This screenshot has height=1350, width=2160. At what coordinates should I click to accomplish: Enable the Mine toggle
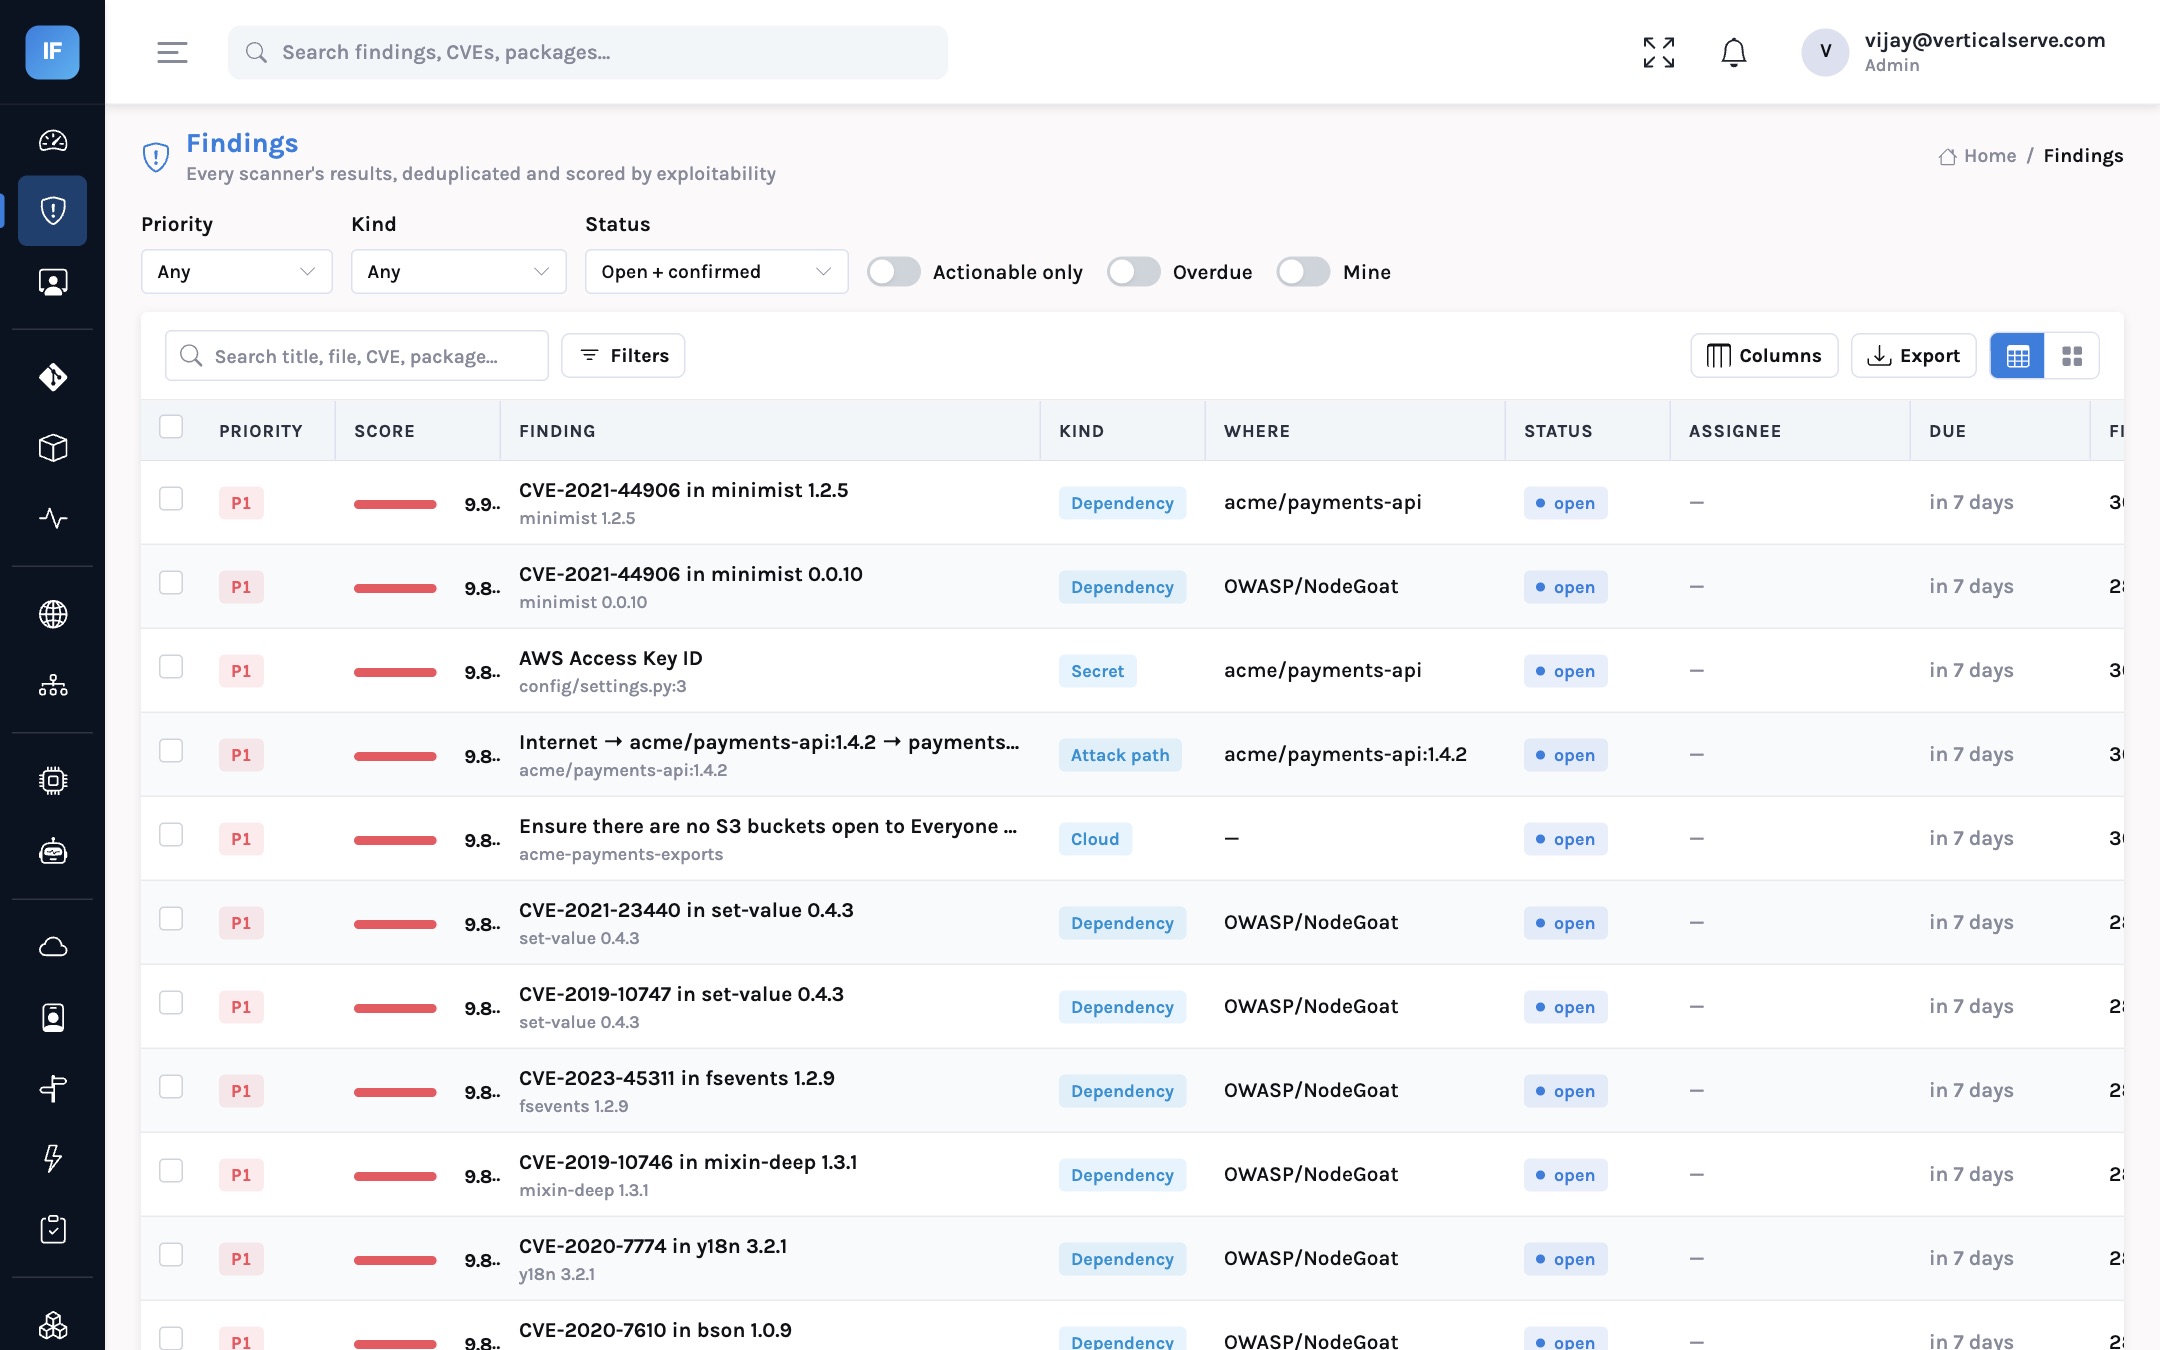point(1304,272)
